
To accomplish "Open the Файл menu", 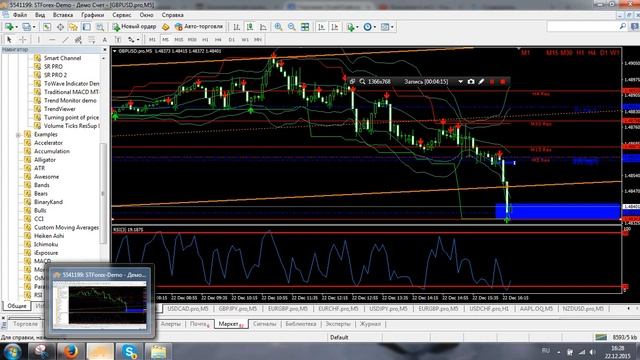I will (20, 15).
